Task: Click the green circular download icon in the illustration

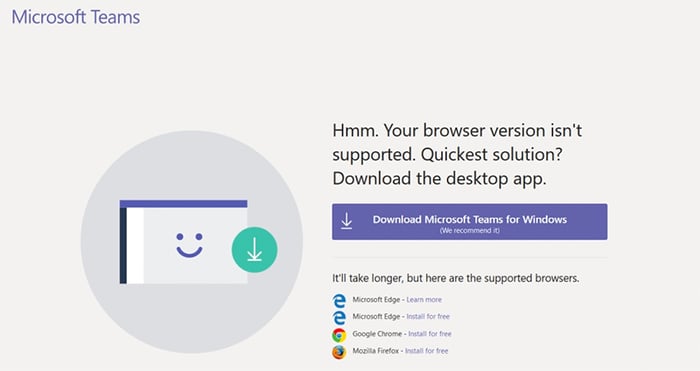Action: 254,250
